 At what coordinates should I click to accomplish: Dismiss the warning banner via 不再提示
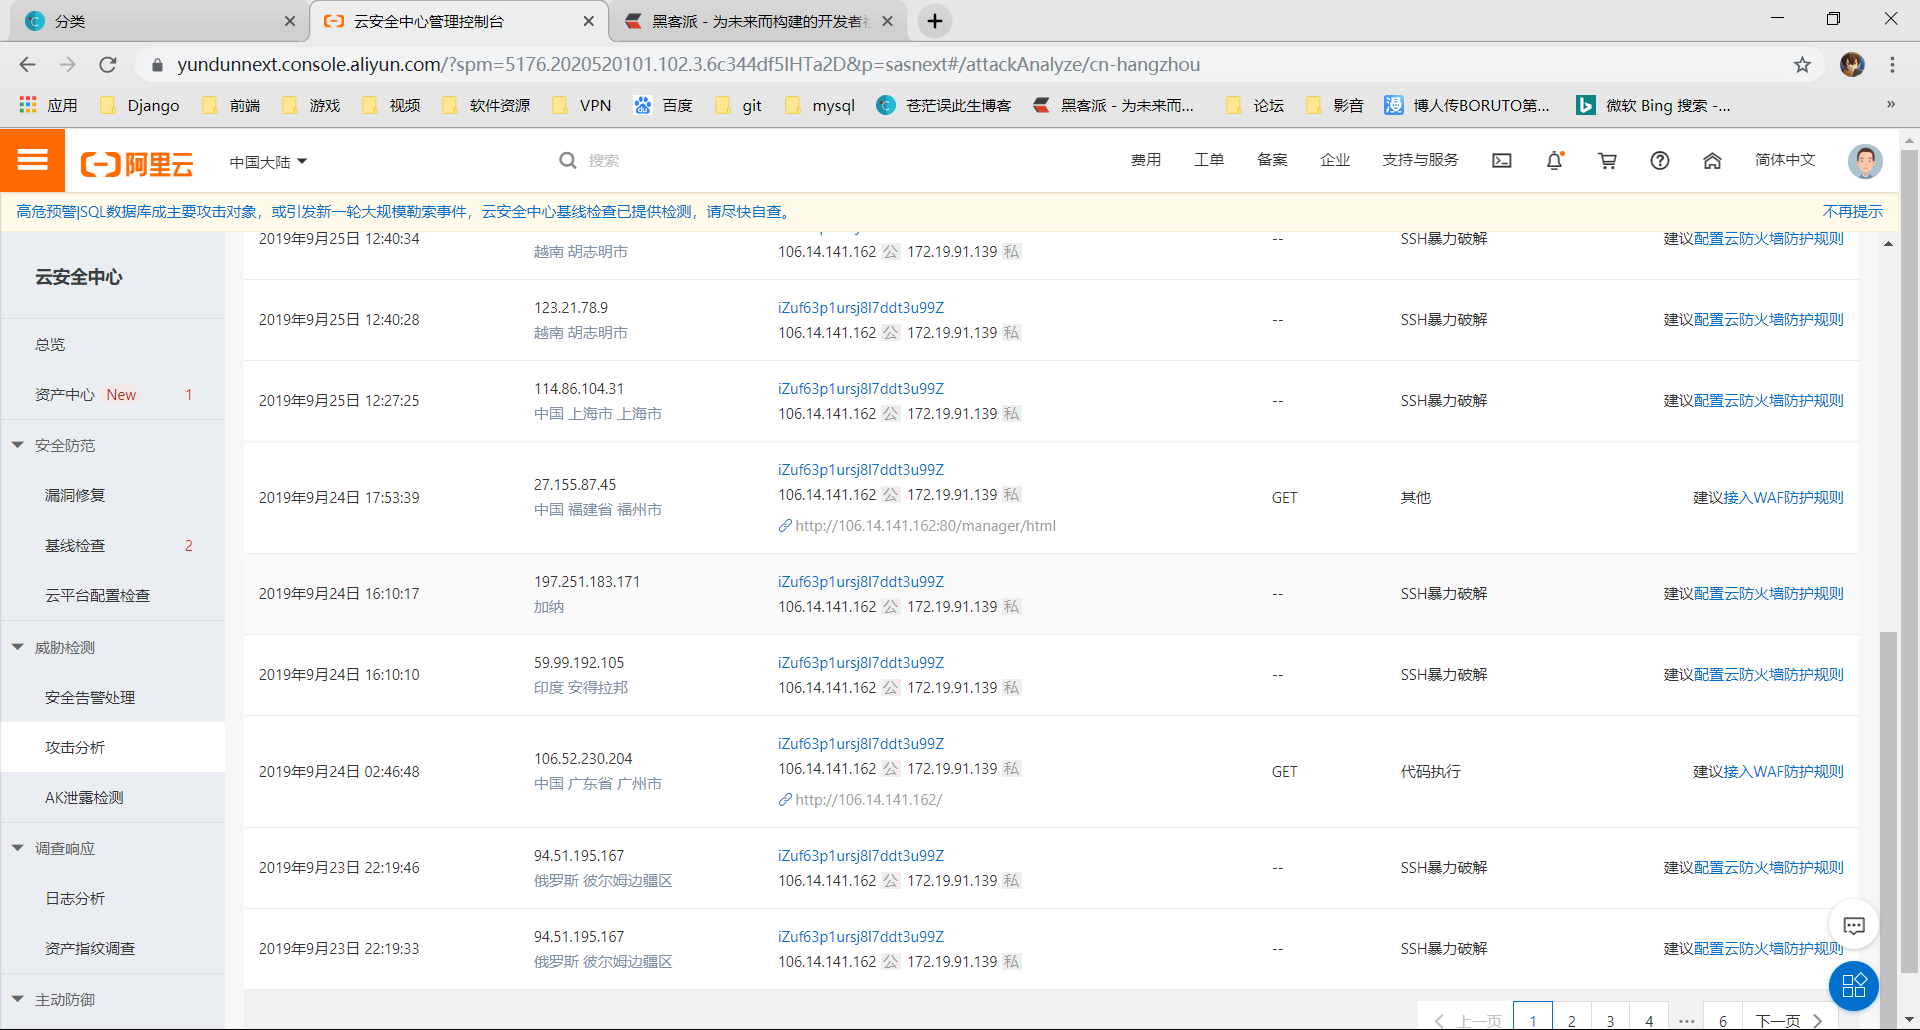(x=1852, y=212)
